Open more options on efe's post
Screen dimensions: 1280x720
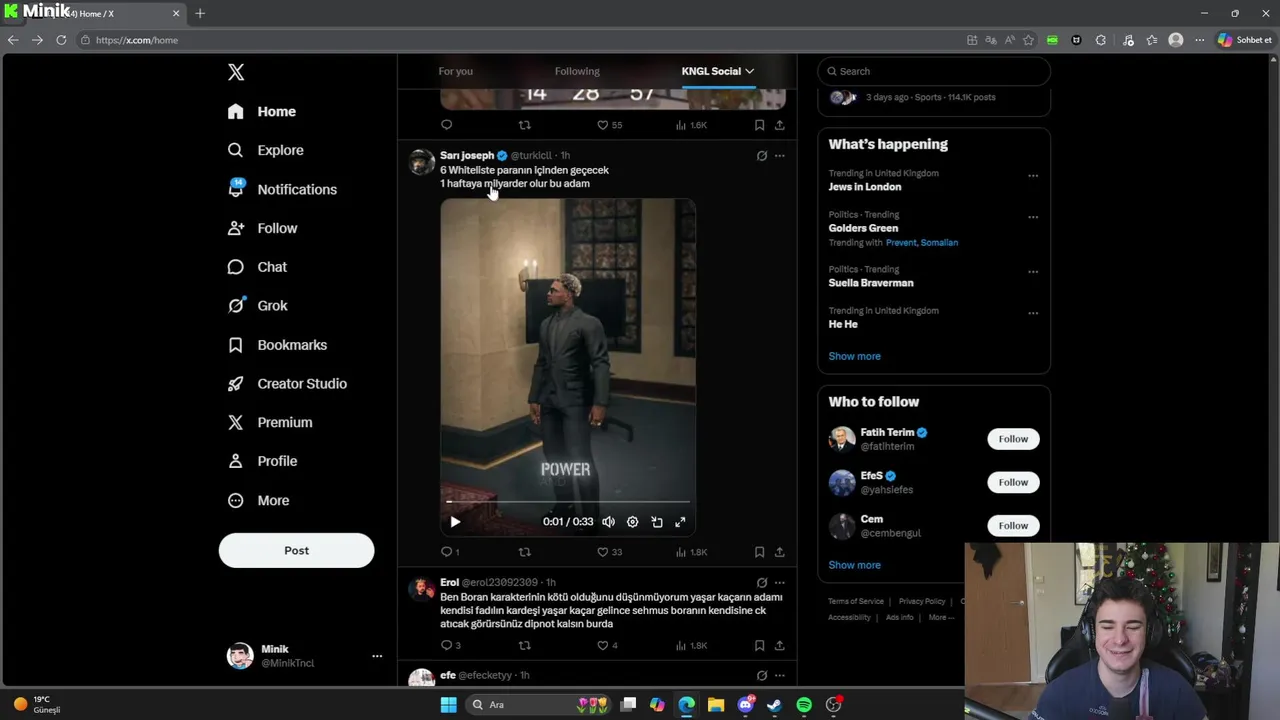coord(780,675)
